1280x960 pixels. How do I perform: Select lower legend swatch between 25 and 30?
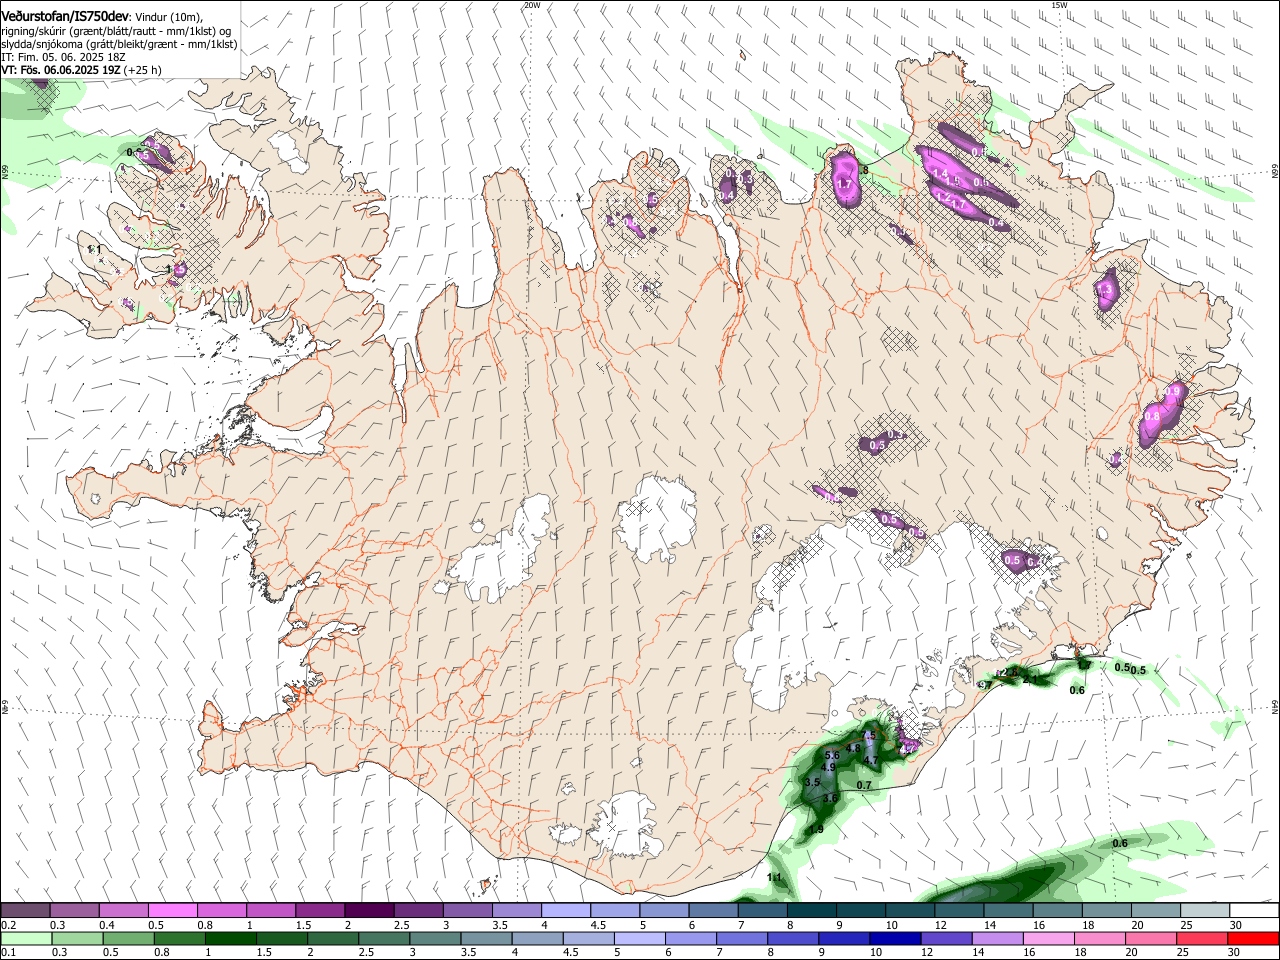coord(1203,938)
